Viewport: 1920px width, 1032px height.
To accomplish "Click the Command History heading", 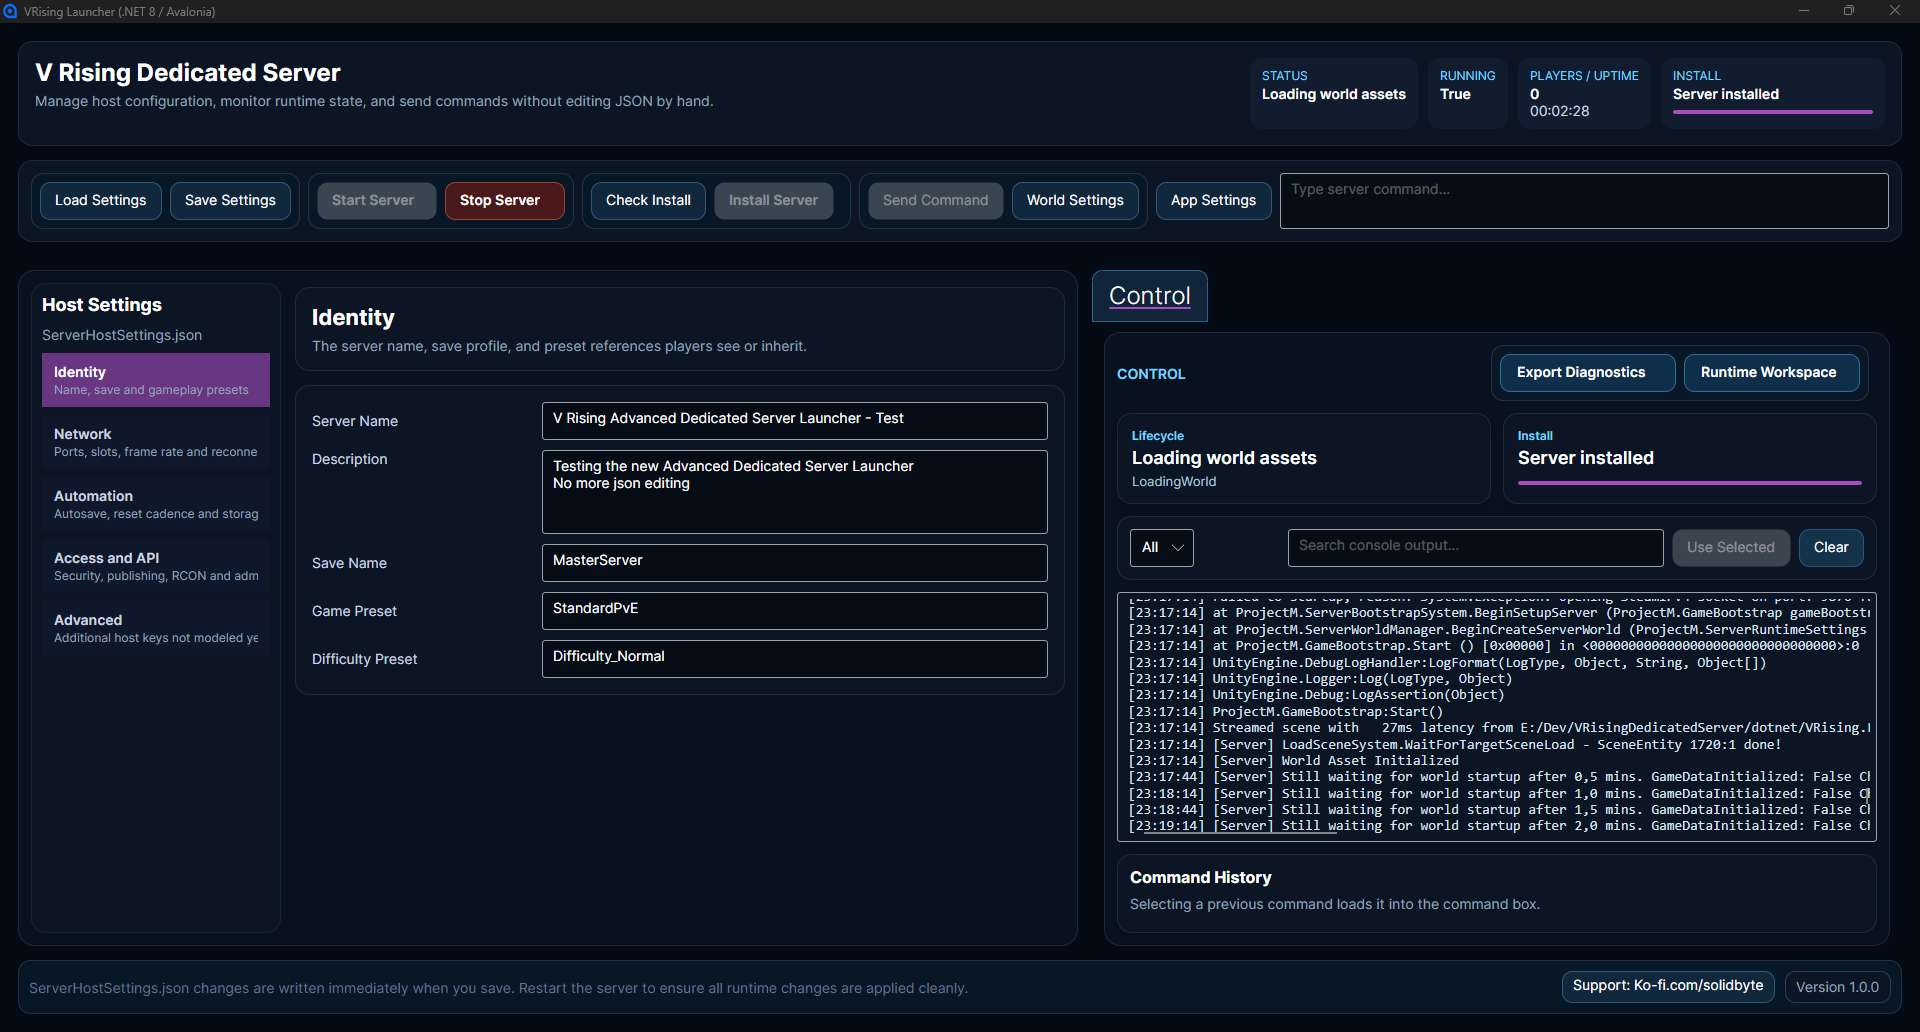I will pos(1200,877).
